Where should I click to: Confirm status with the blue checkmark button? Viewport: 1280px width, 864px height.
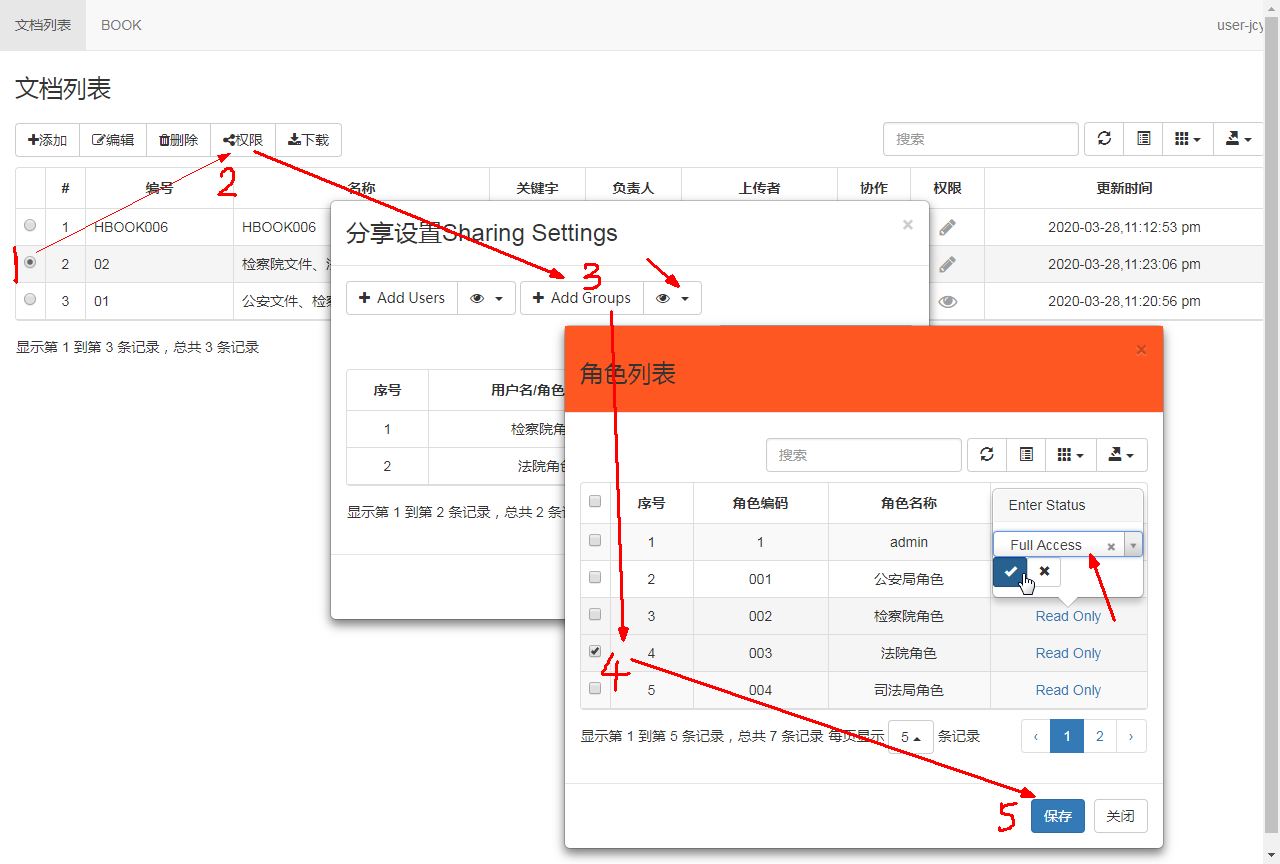click(1010, 571)
